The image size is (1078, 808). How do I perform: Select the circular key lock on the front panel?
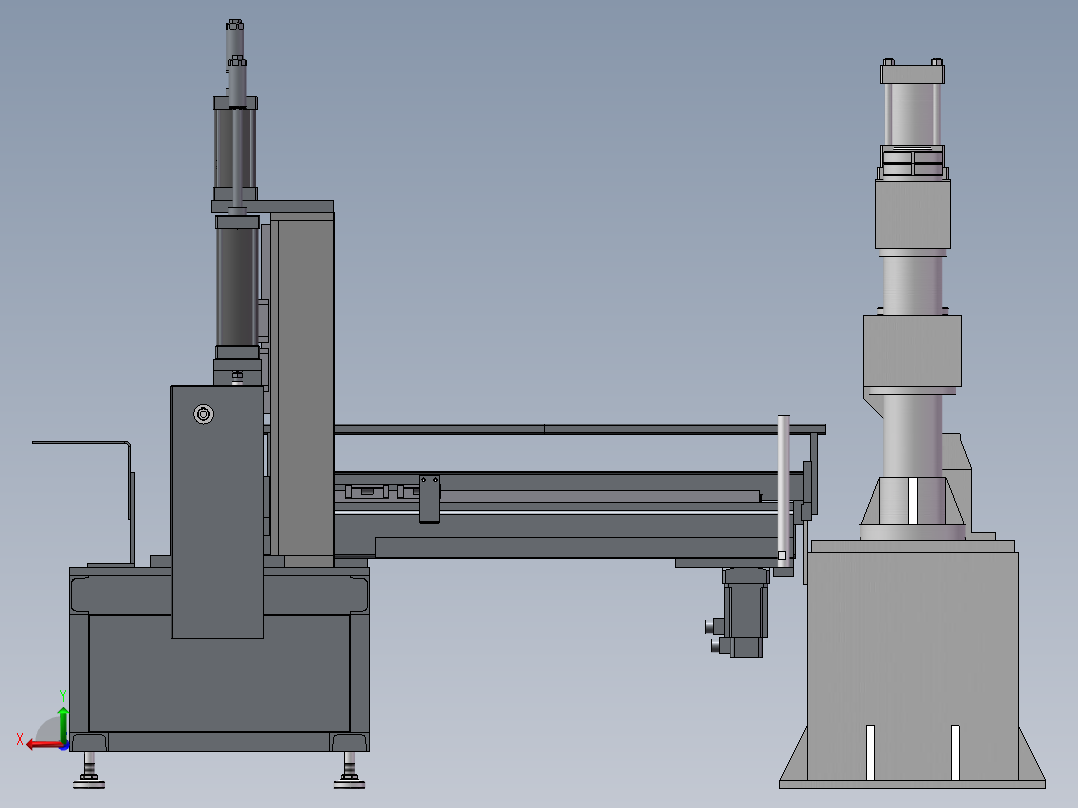click(x=204, y=414)
